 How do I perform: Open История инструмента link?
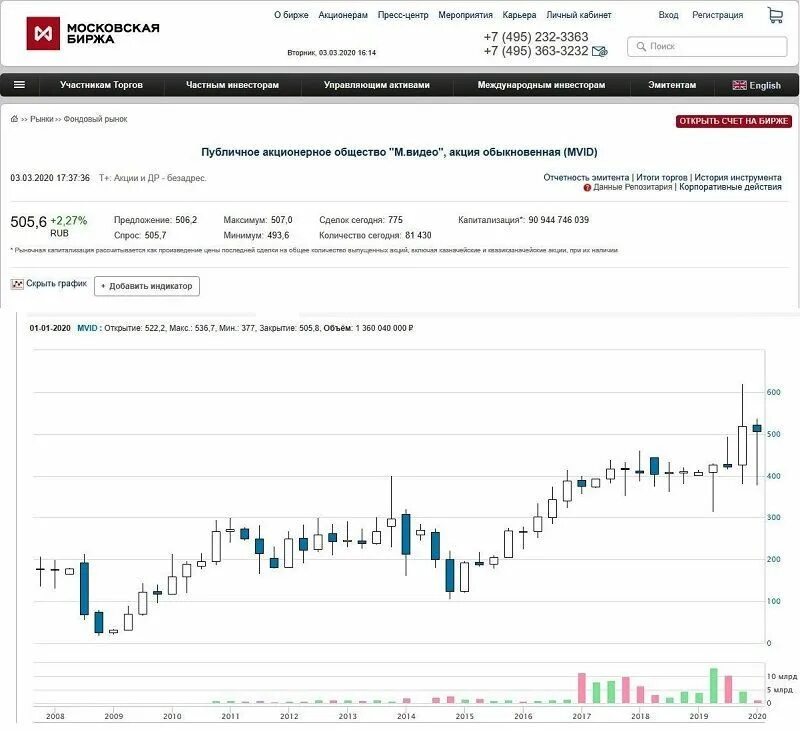point(738,178)
